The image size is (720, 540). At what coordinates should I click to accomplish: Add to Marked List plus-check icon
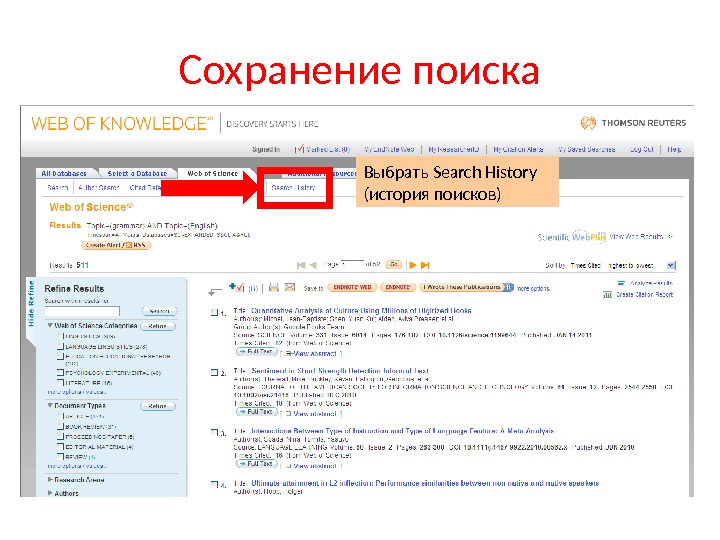pos(236,287)
